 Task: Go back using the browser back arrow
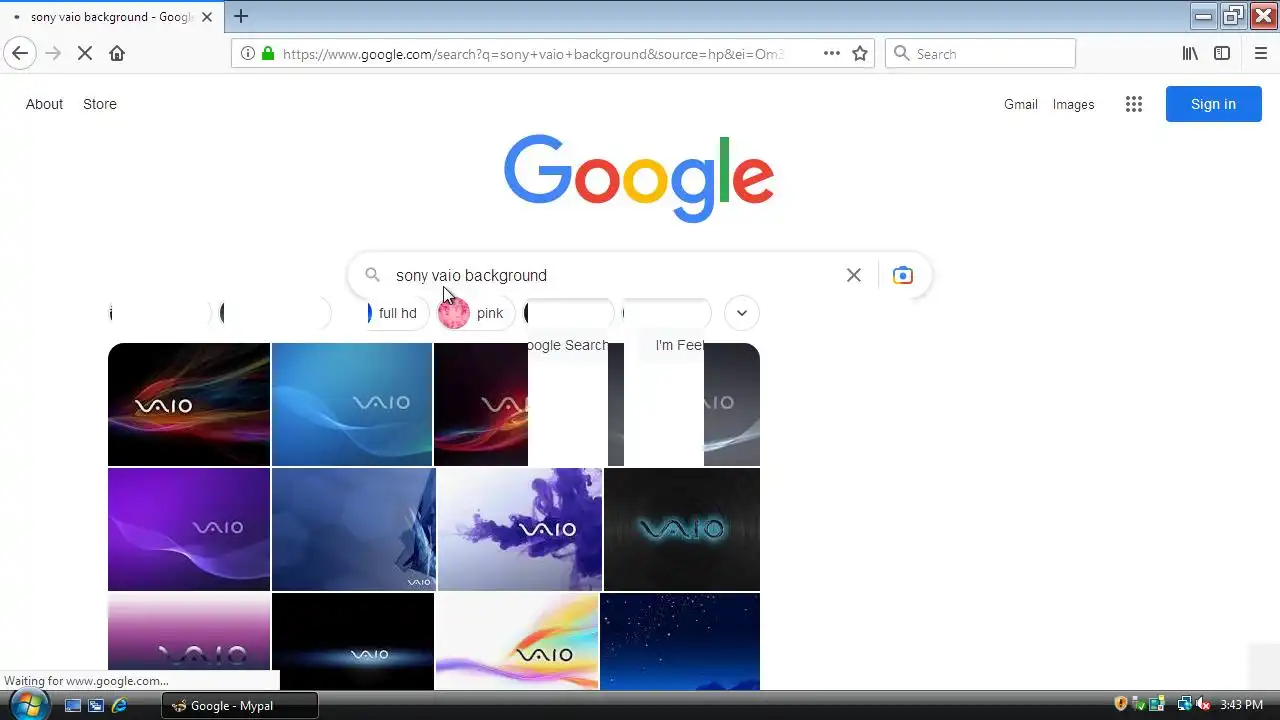tap(20, 54)
